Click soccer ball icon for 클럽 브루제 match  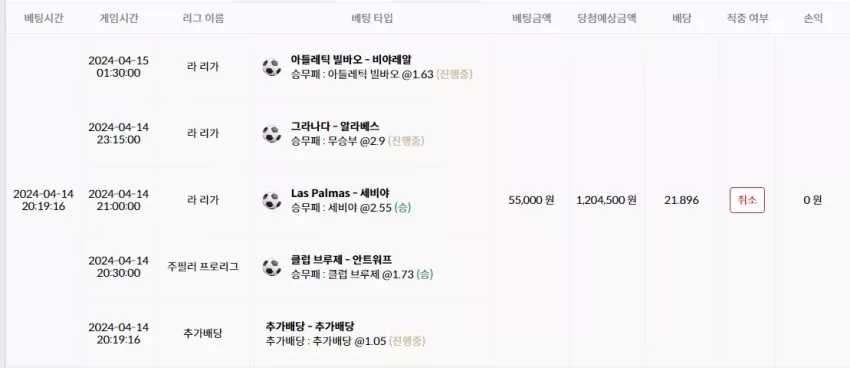272,267
